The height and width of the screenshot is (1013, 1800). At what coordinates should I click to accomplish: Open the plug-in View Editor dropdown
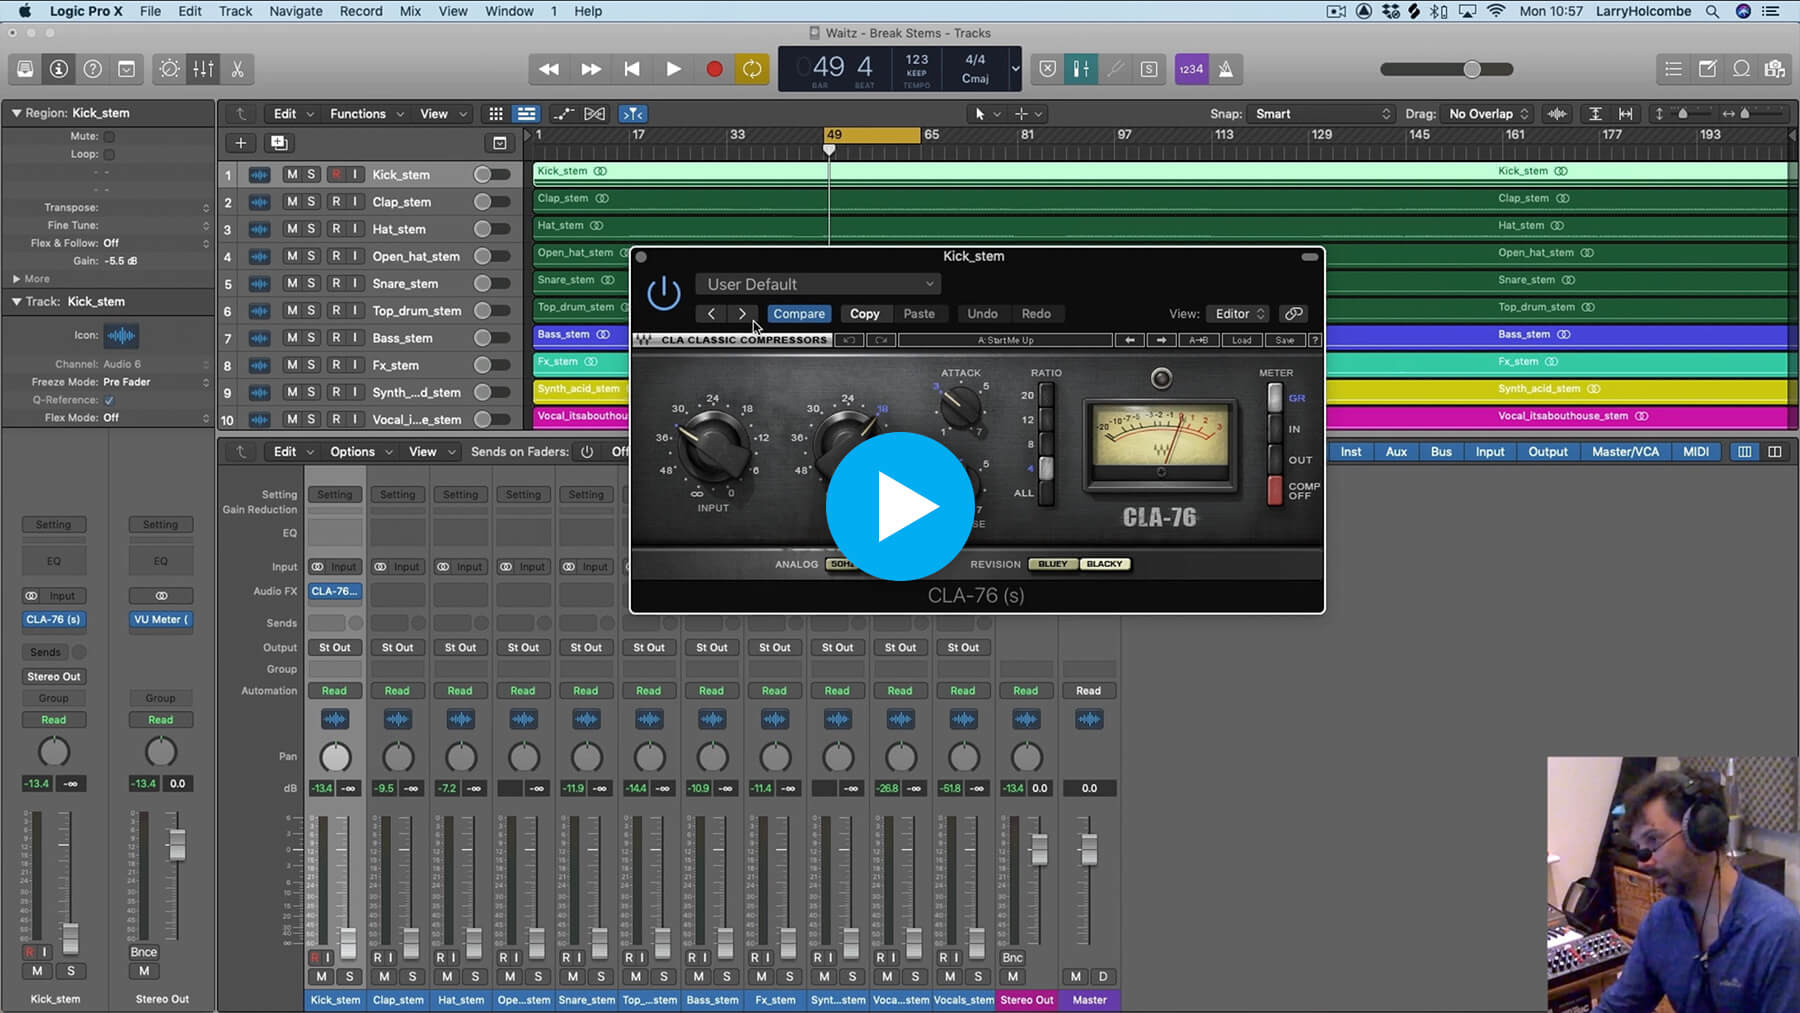tap(1238, 314)
